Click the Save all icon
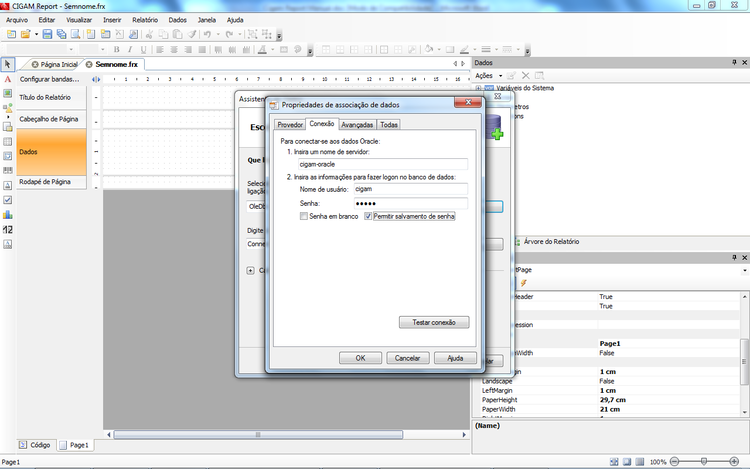Image resolution: width=750 pixels, height=469 pixels. [61, 34]
